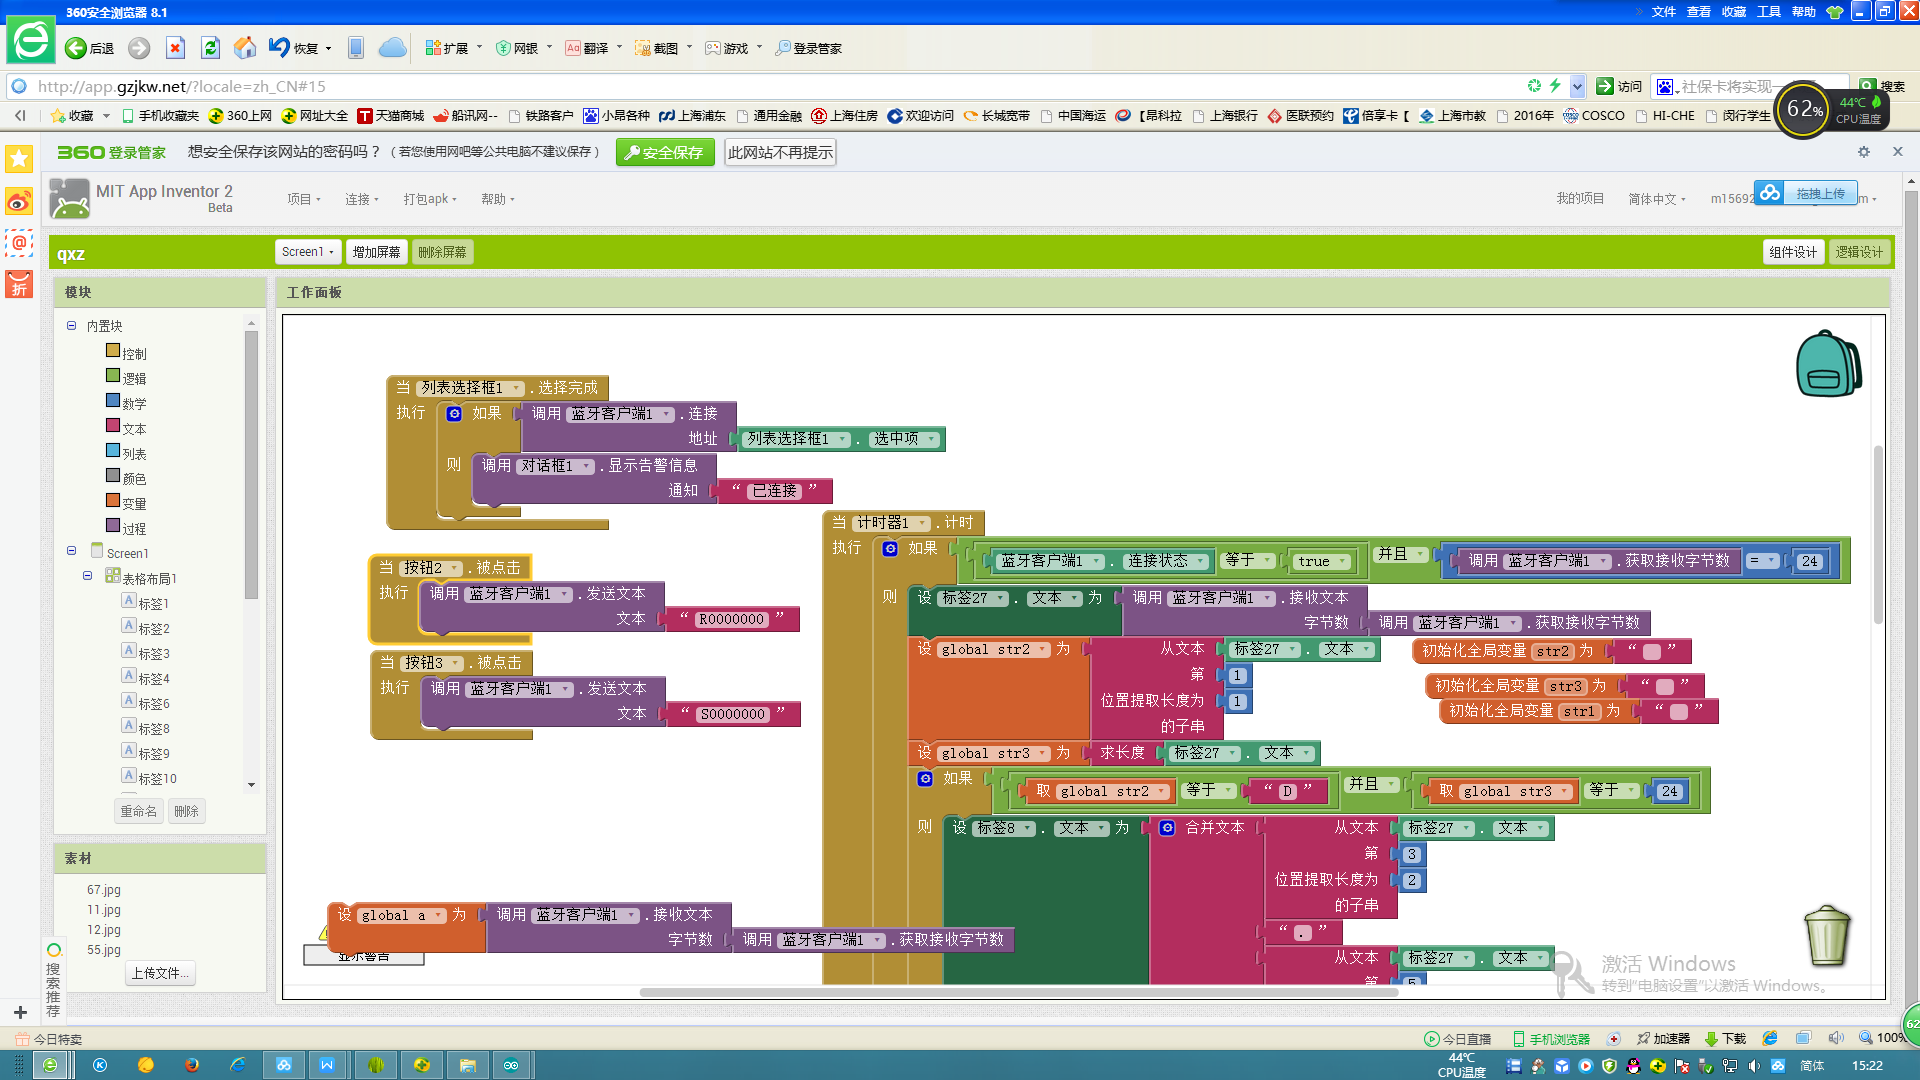The width and height of the screenshot is (1920, 1080).
Task: Collapse the 表格布局1 tree node
Action: click(88, 577)
